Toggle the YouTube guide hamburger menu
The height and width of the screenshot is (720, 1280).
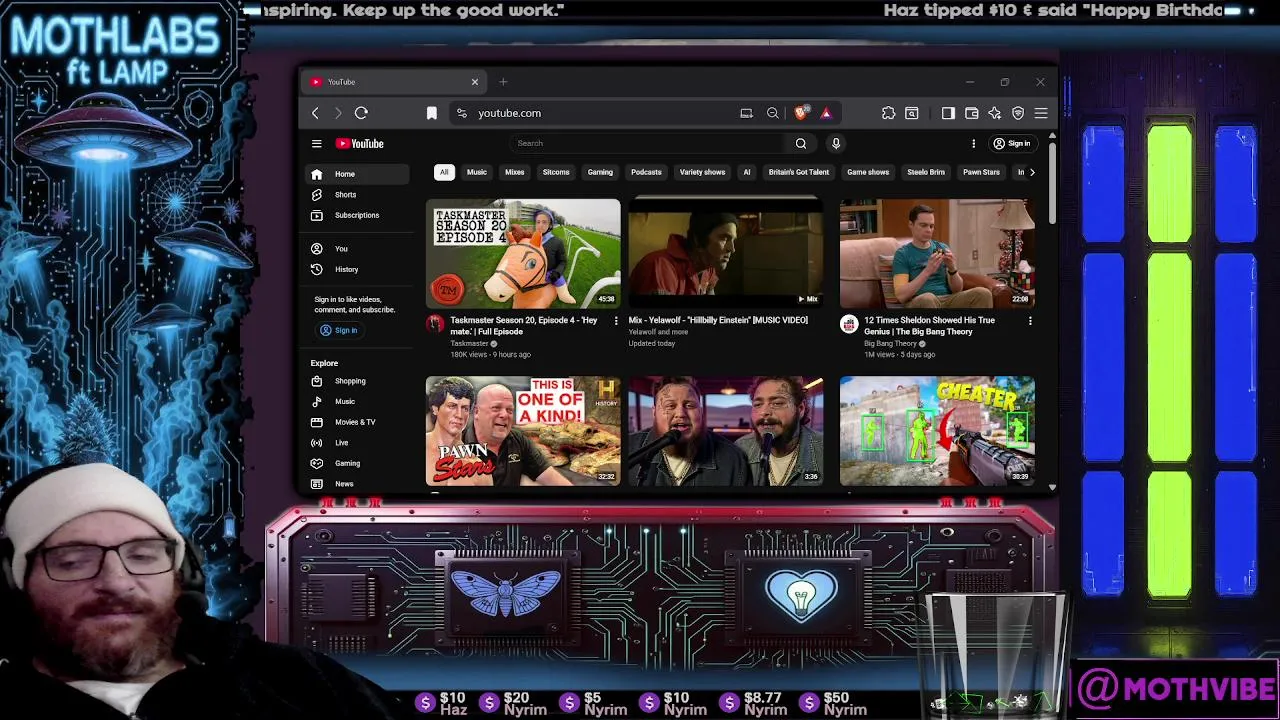(x=316, y=143)
